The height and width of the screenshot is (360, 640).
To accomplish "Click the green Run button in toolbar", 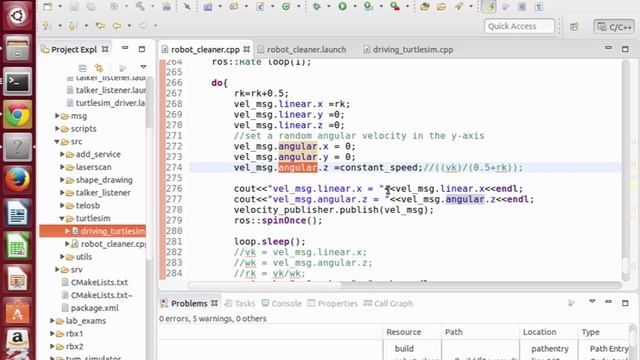I will (342, 6).
